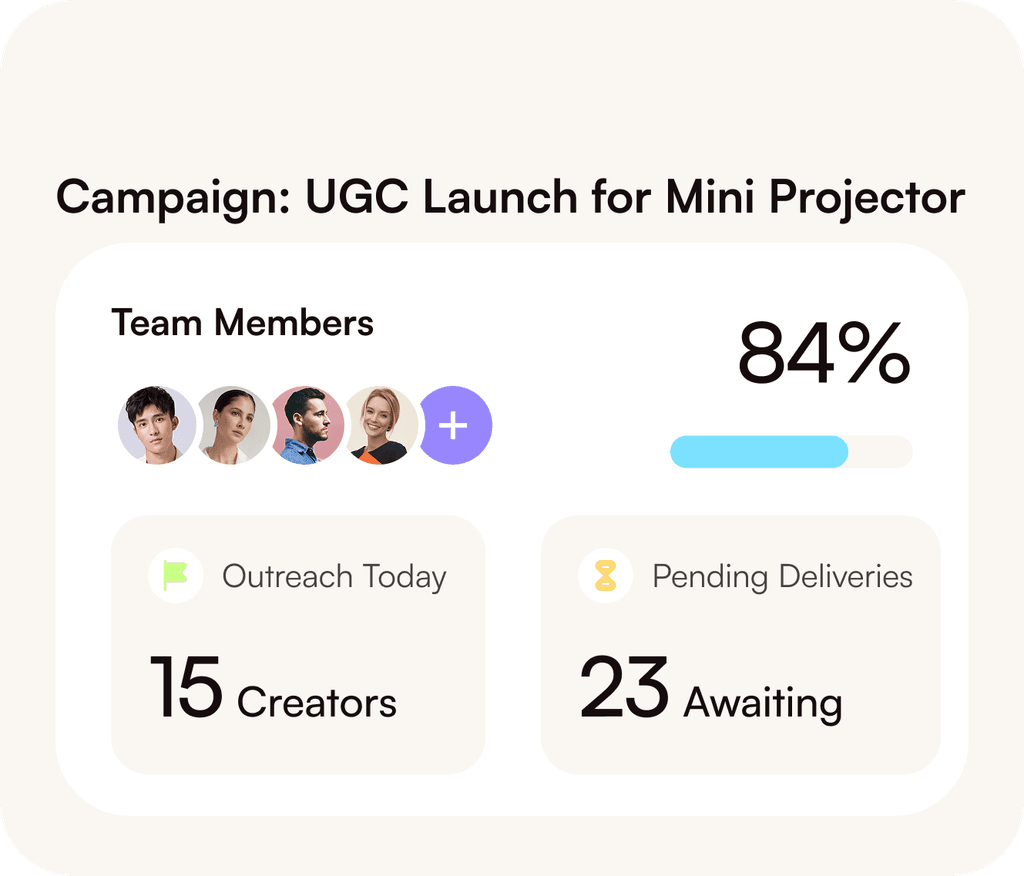This screenshot has height=876, width=1024.
Task: Click the blue filled progress bar section
Action: pyautogui.click(x=758, y=452)
